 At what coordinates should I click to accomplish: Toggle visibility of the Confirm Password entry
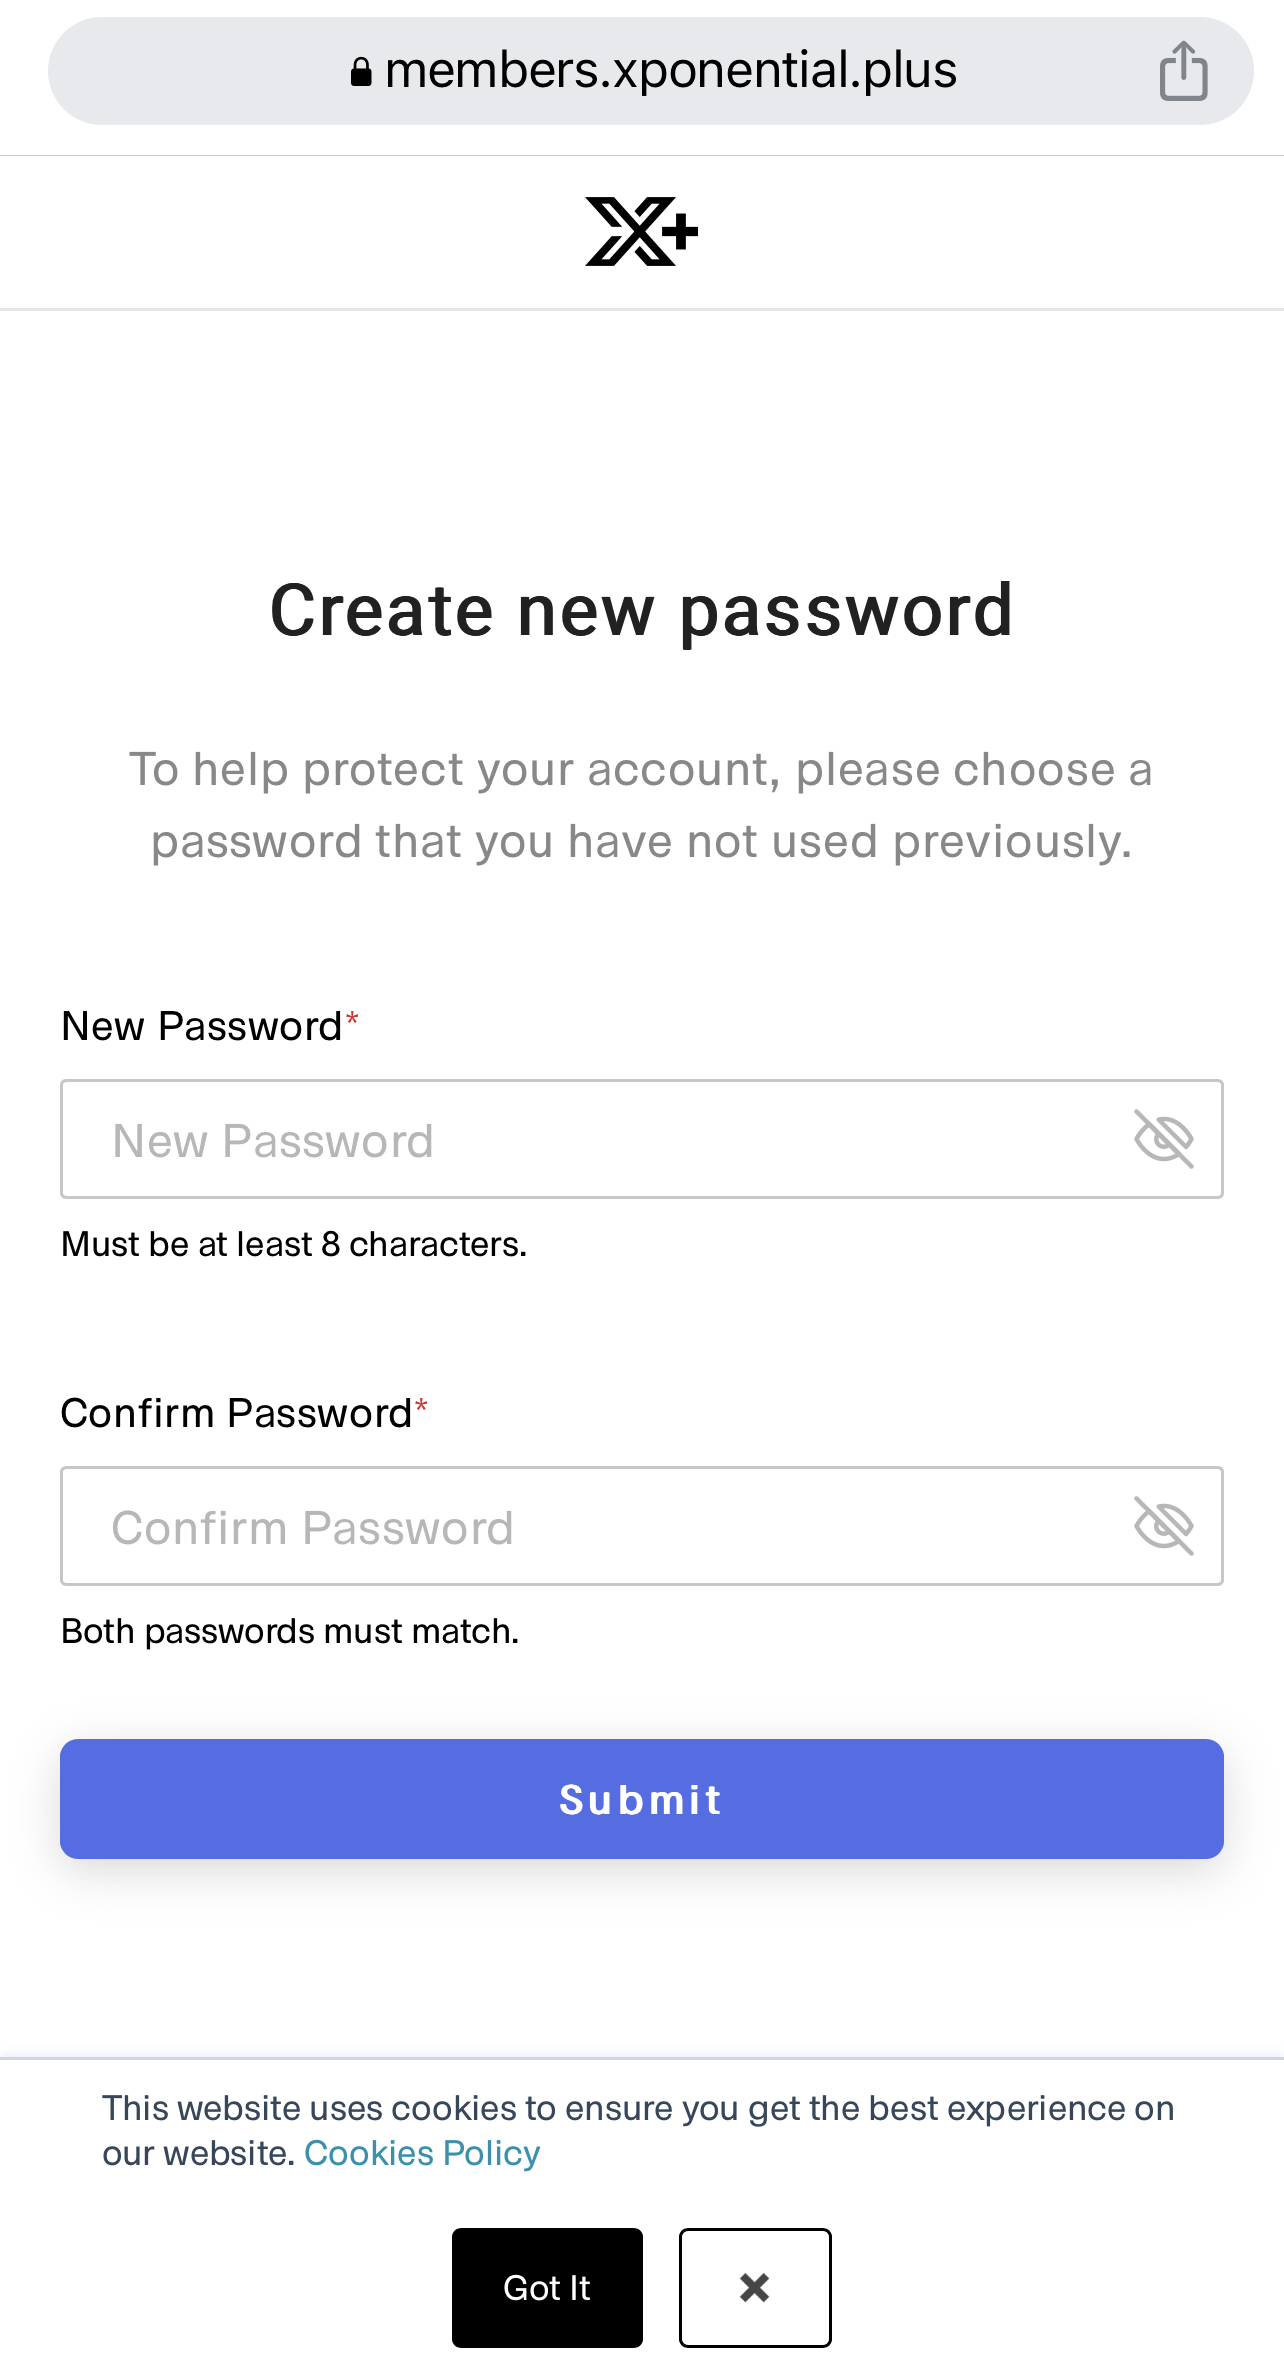[x=1163, y=1526]
